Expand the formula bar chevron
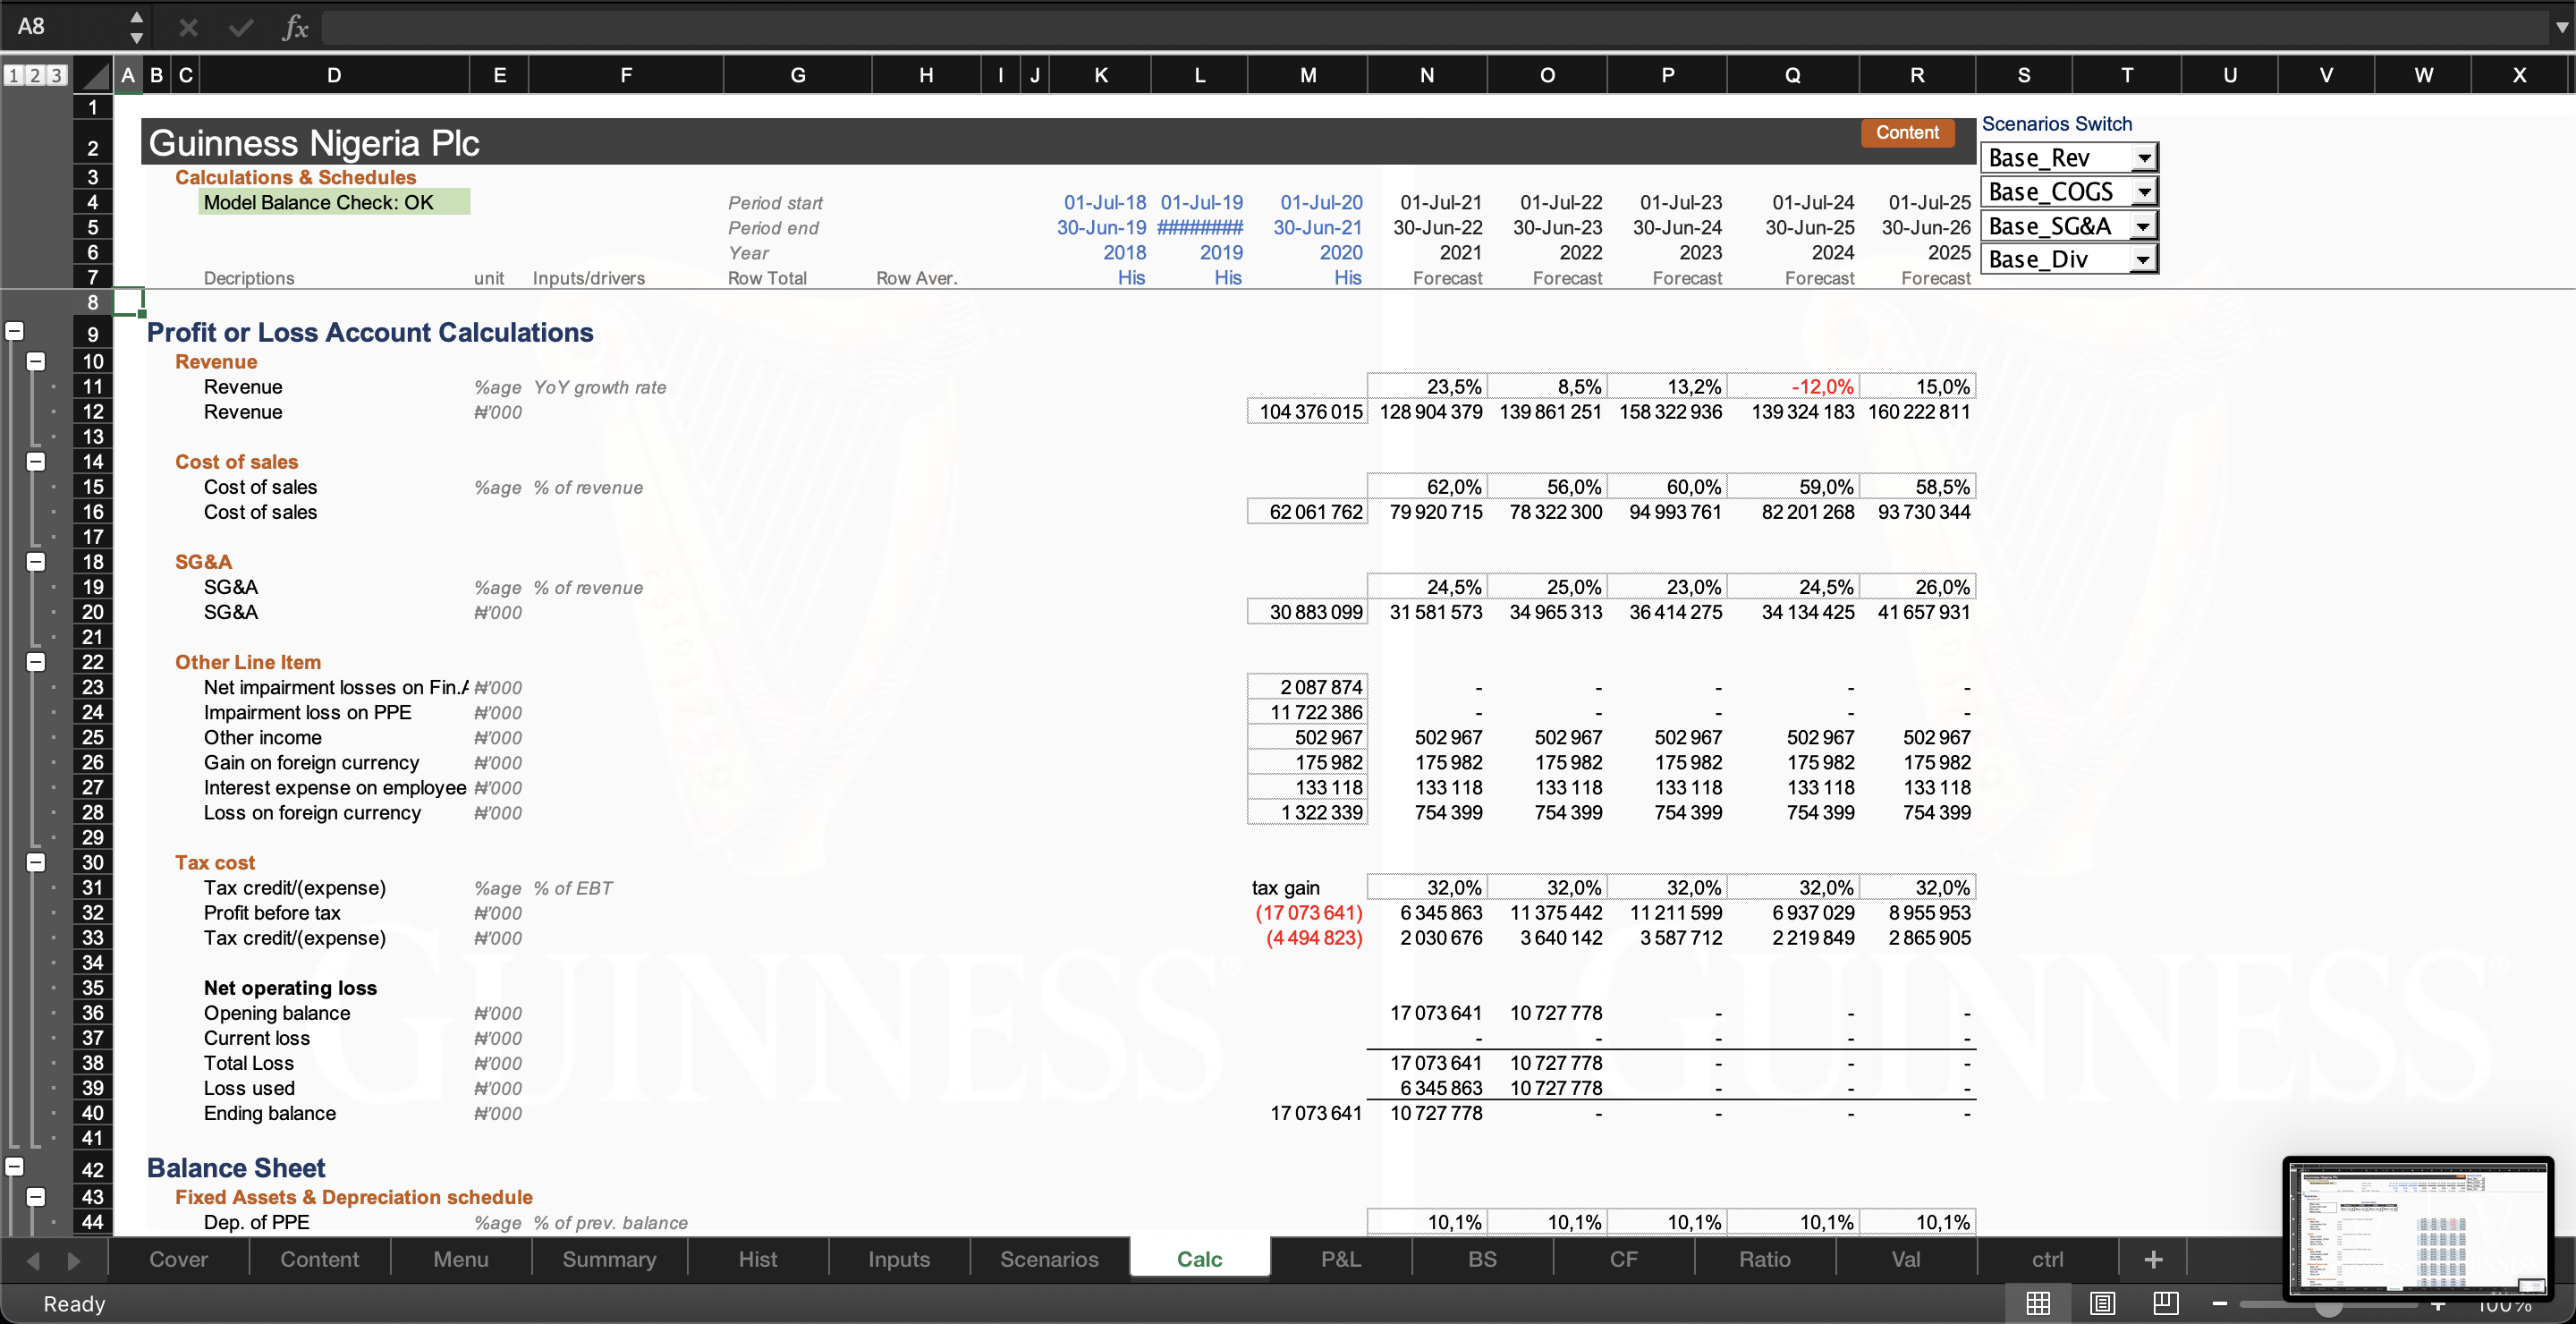 click(x=2561, y=27)
